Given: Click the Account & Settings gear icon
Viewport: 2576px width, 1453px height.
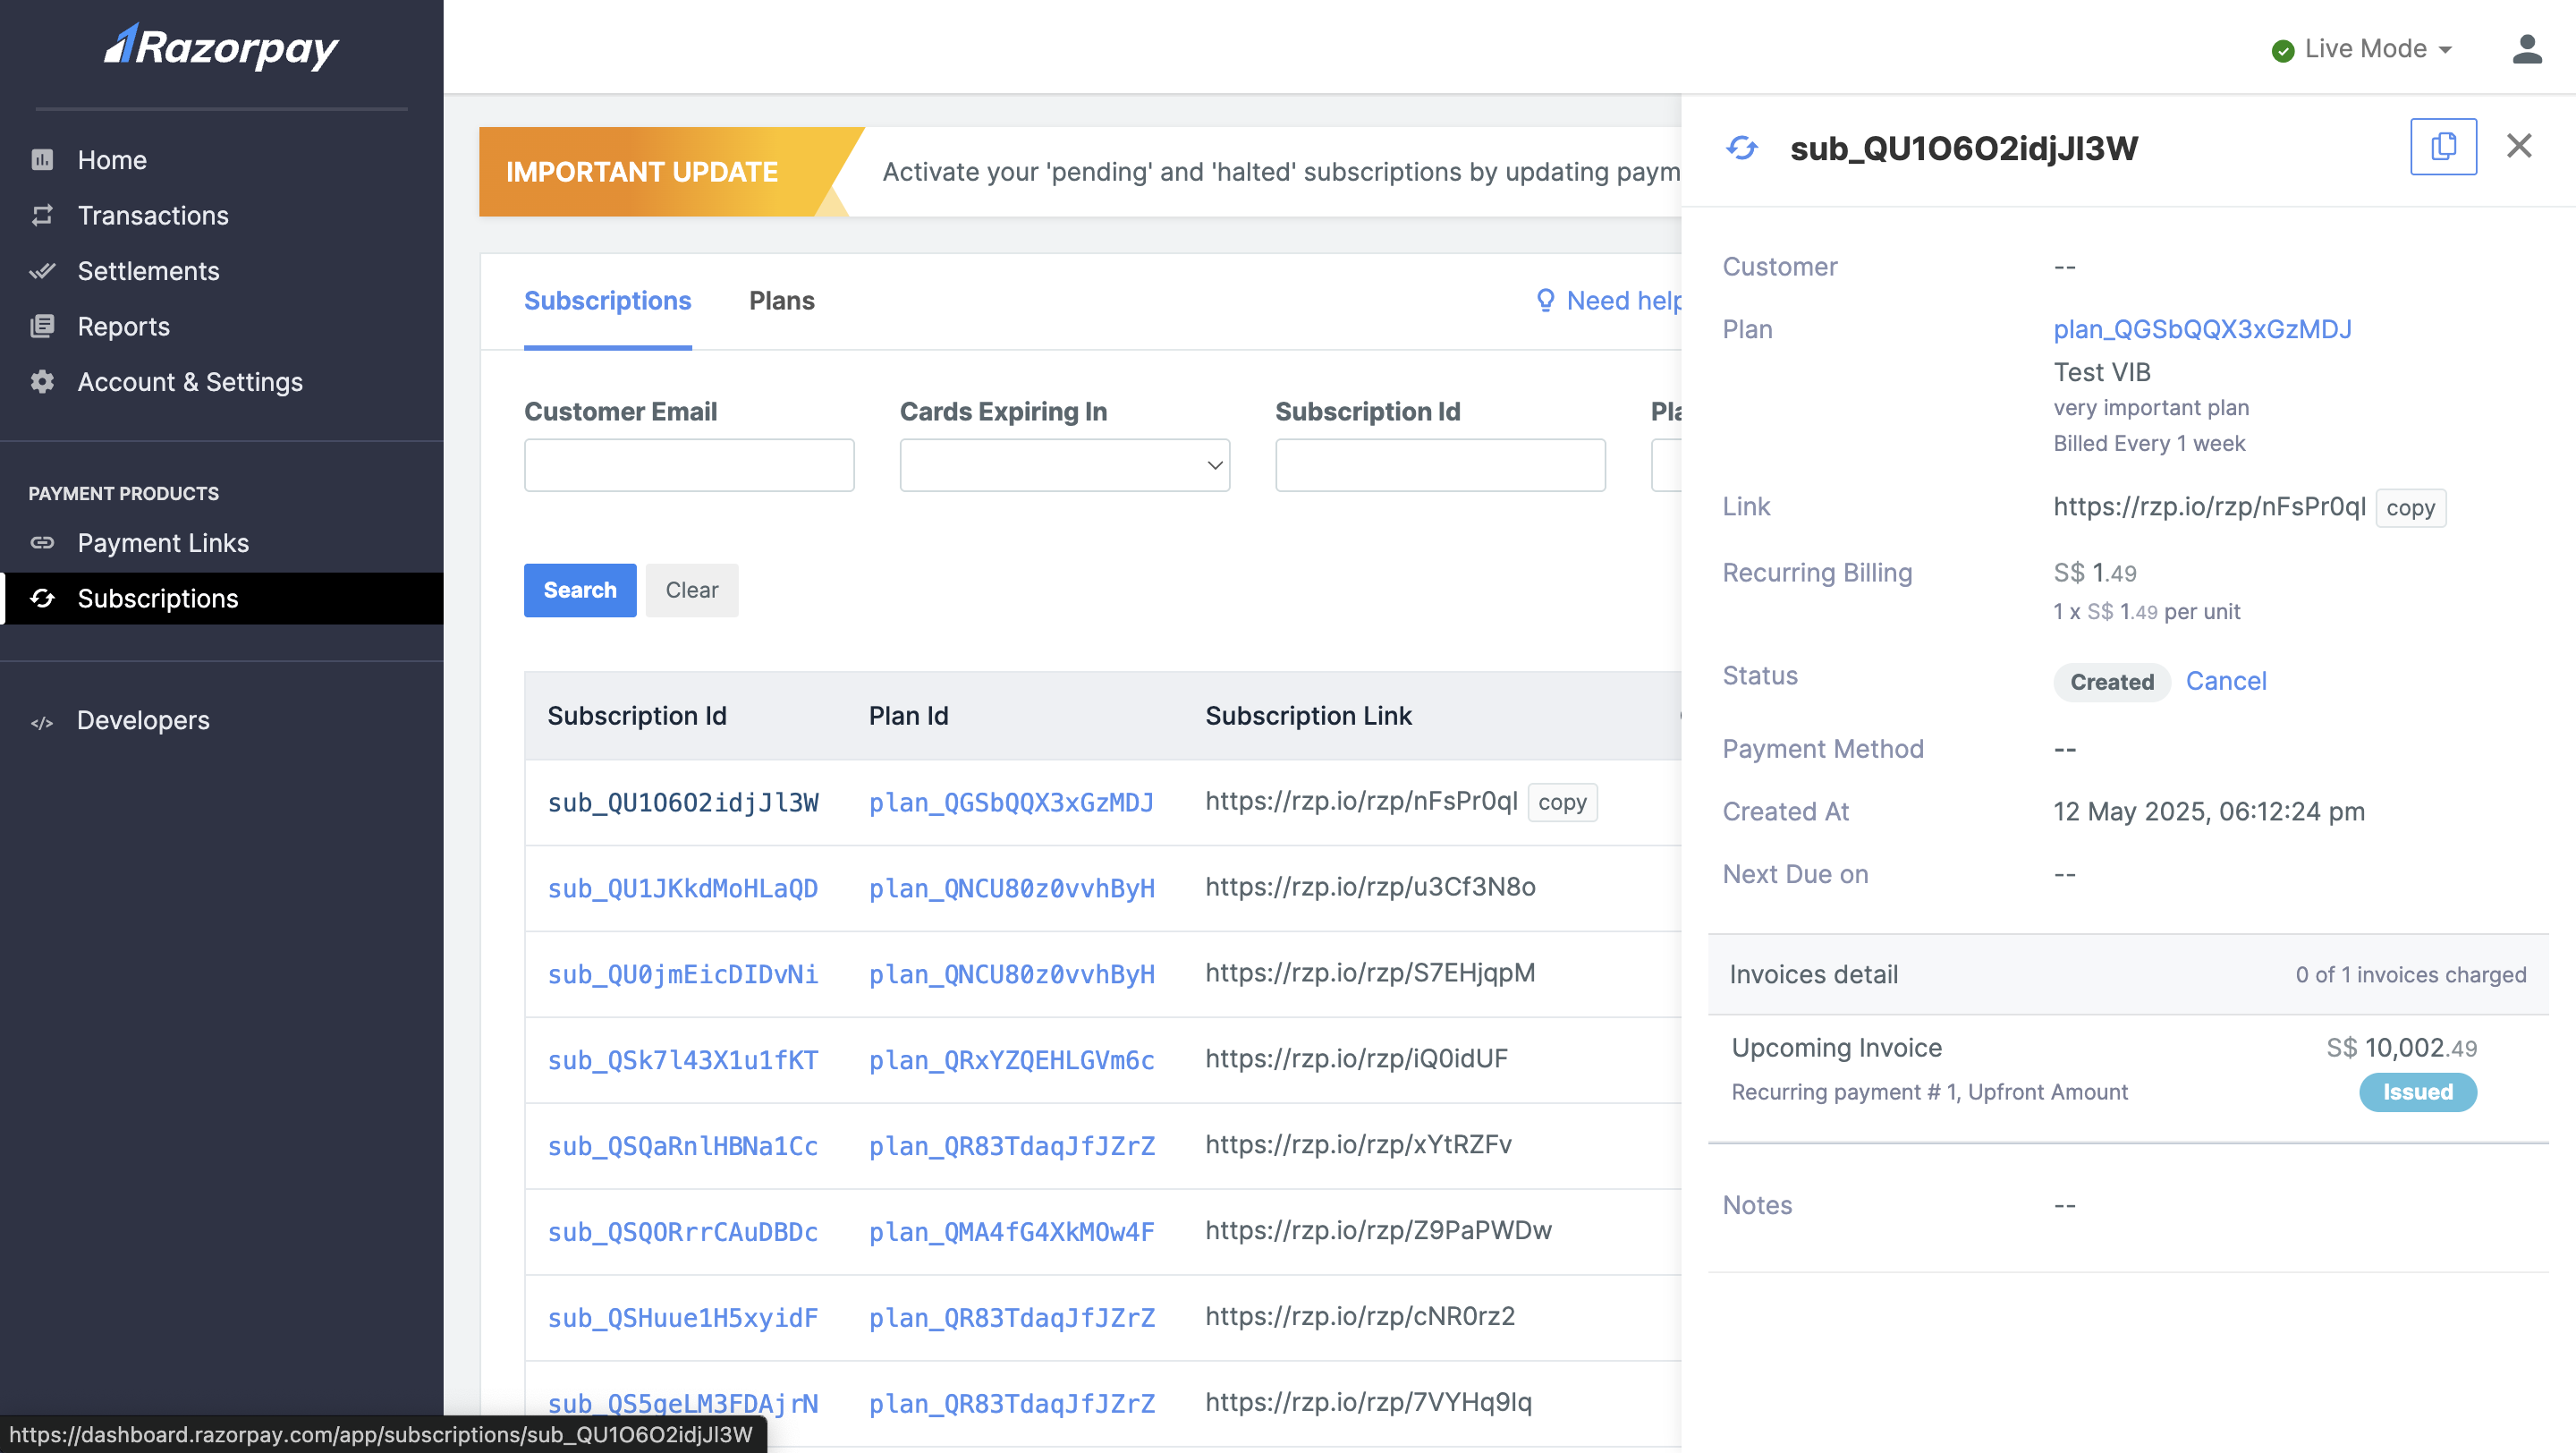Looking at the screenshot, I should (x=42, y=382).
